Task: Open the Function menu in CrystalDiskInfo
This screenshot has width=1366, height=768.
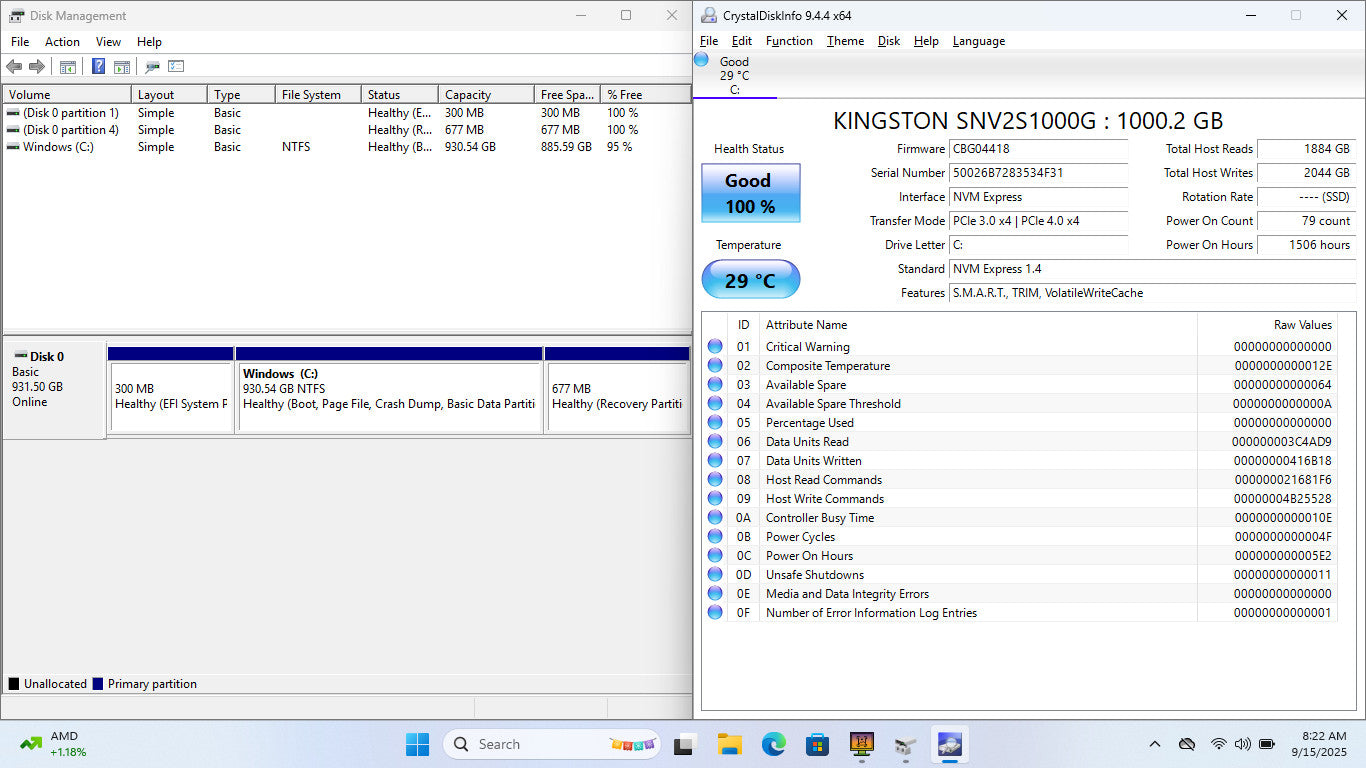Action: pyautogui.click(x=789, y=41)
